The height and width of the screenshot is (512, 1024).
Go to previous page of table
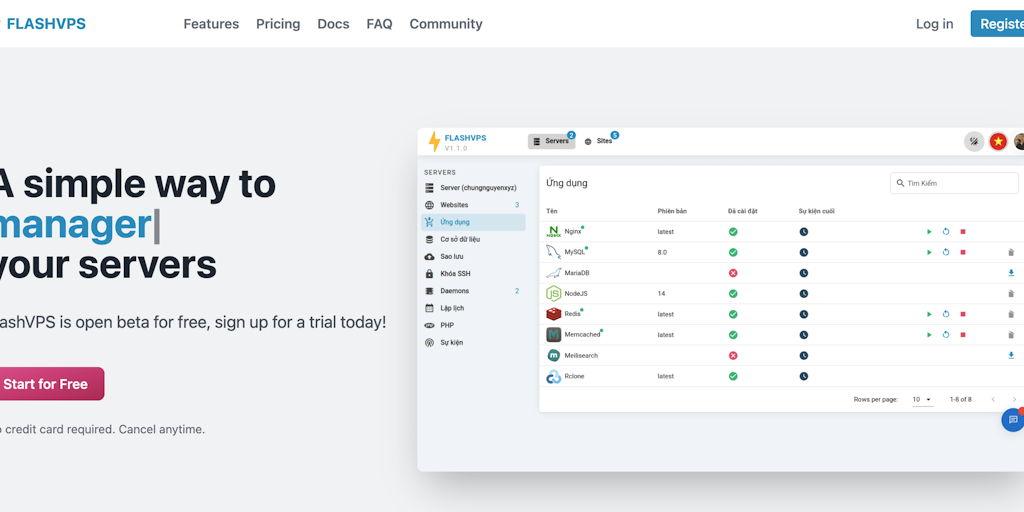[x=993, y=399]
